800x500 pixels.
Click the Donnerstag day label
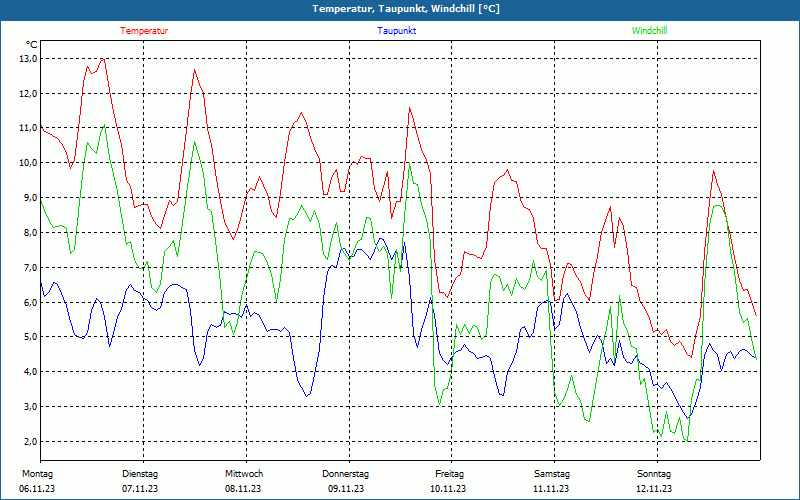coord(345,474)
